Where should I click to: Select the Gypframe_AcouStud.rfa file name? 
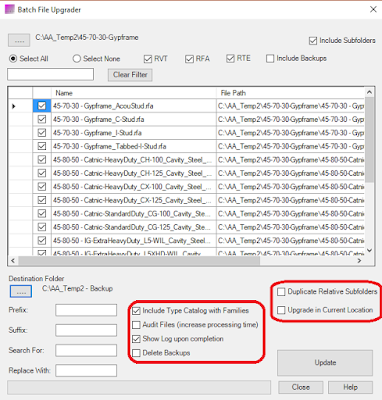(103, 106)
